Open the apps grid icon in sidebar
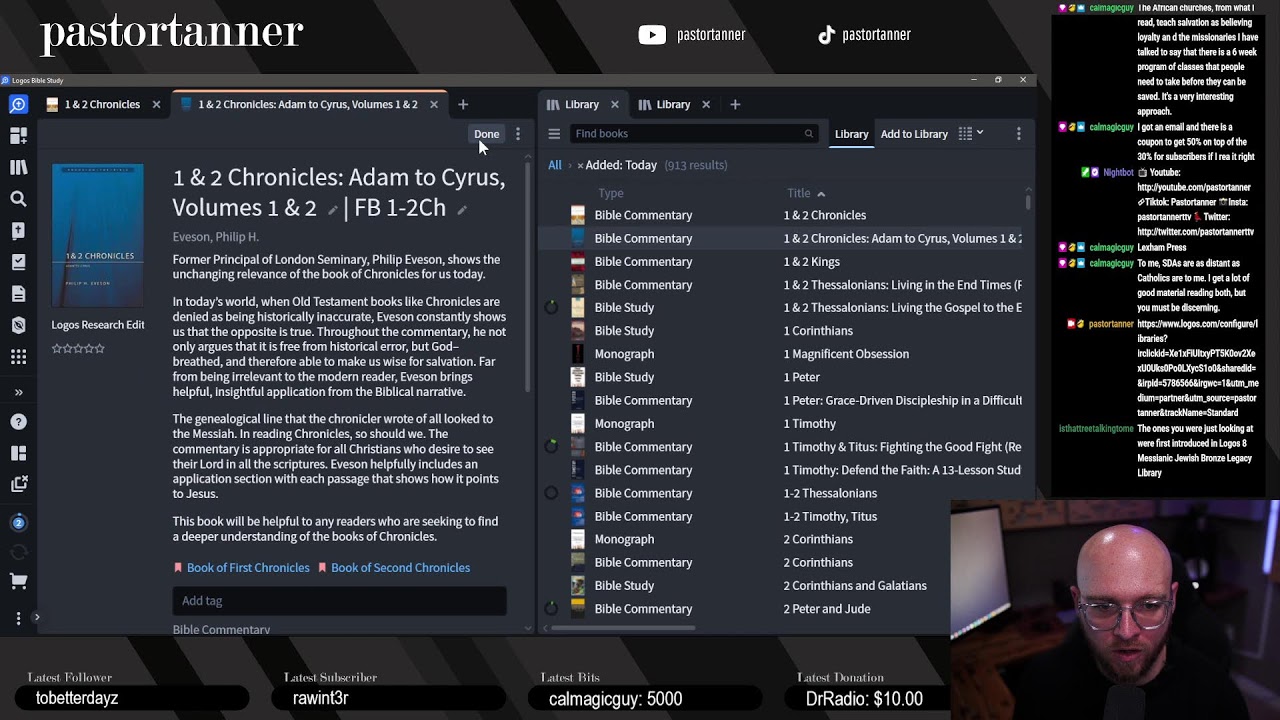Image resolution: width=1280 pixels, height=720 pixels. [x=18, y=357]
